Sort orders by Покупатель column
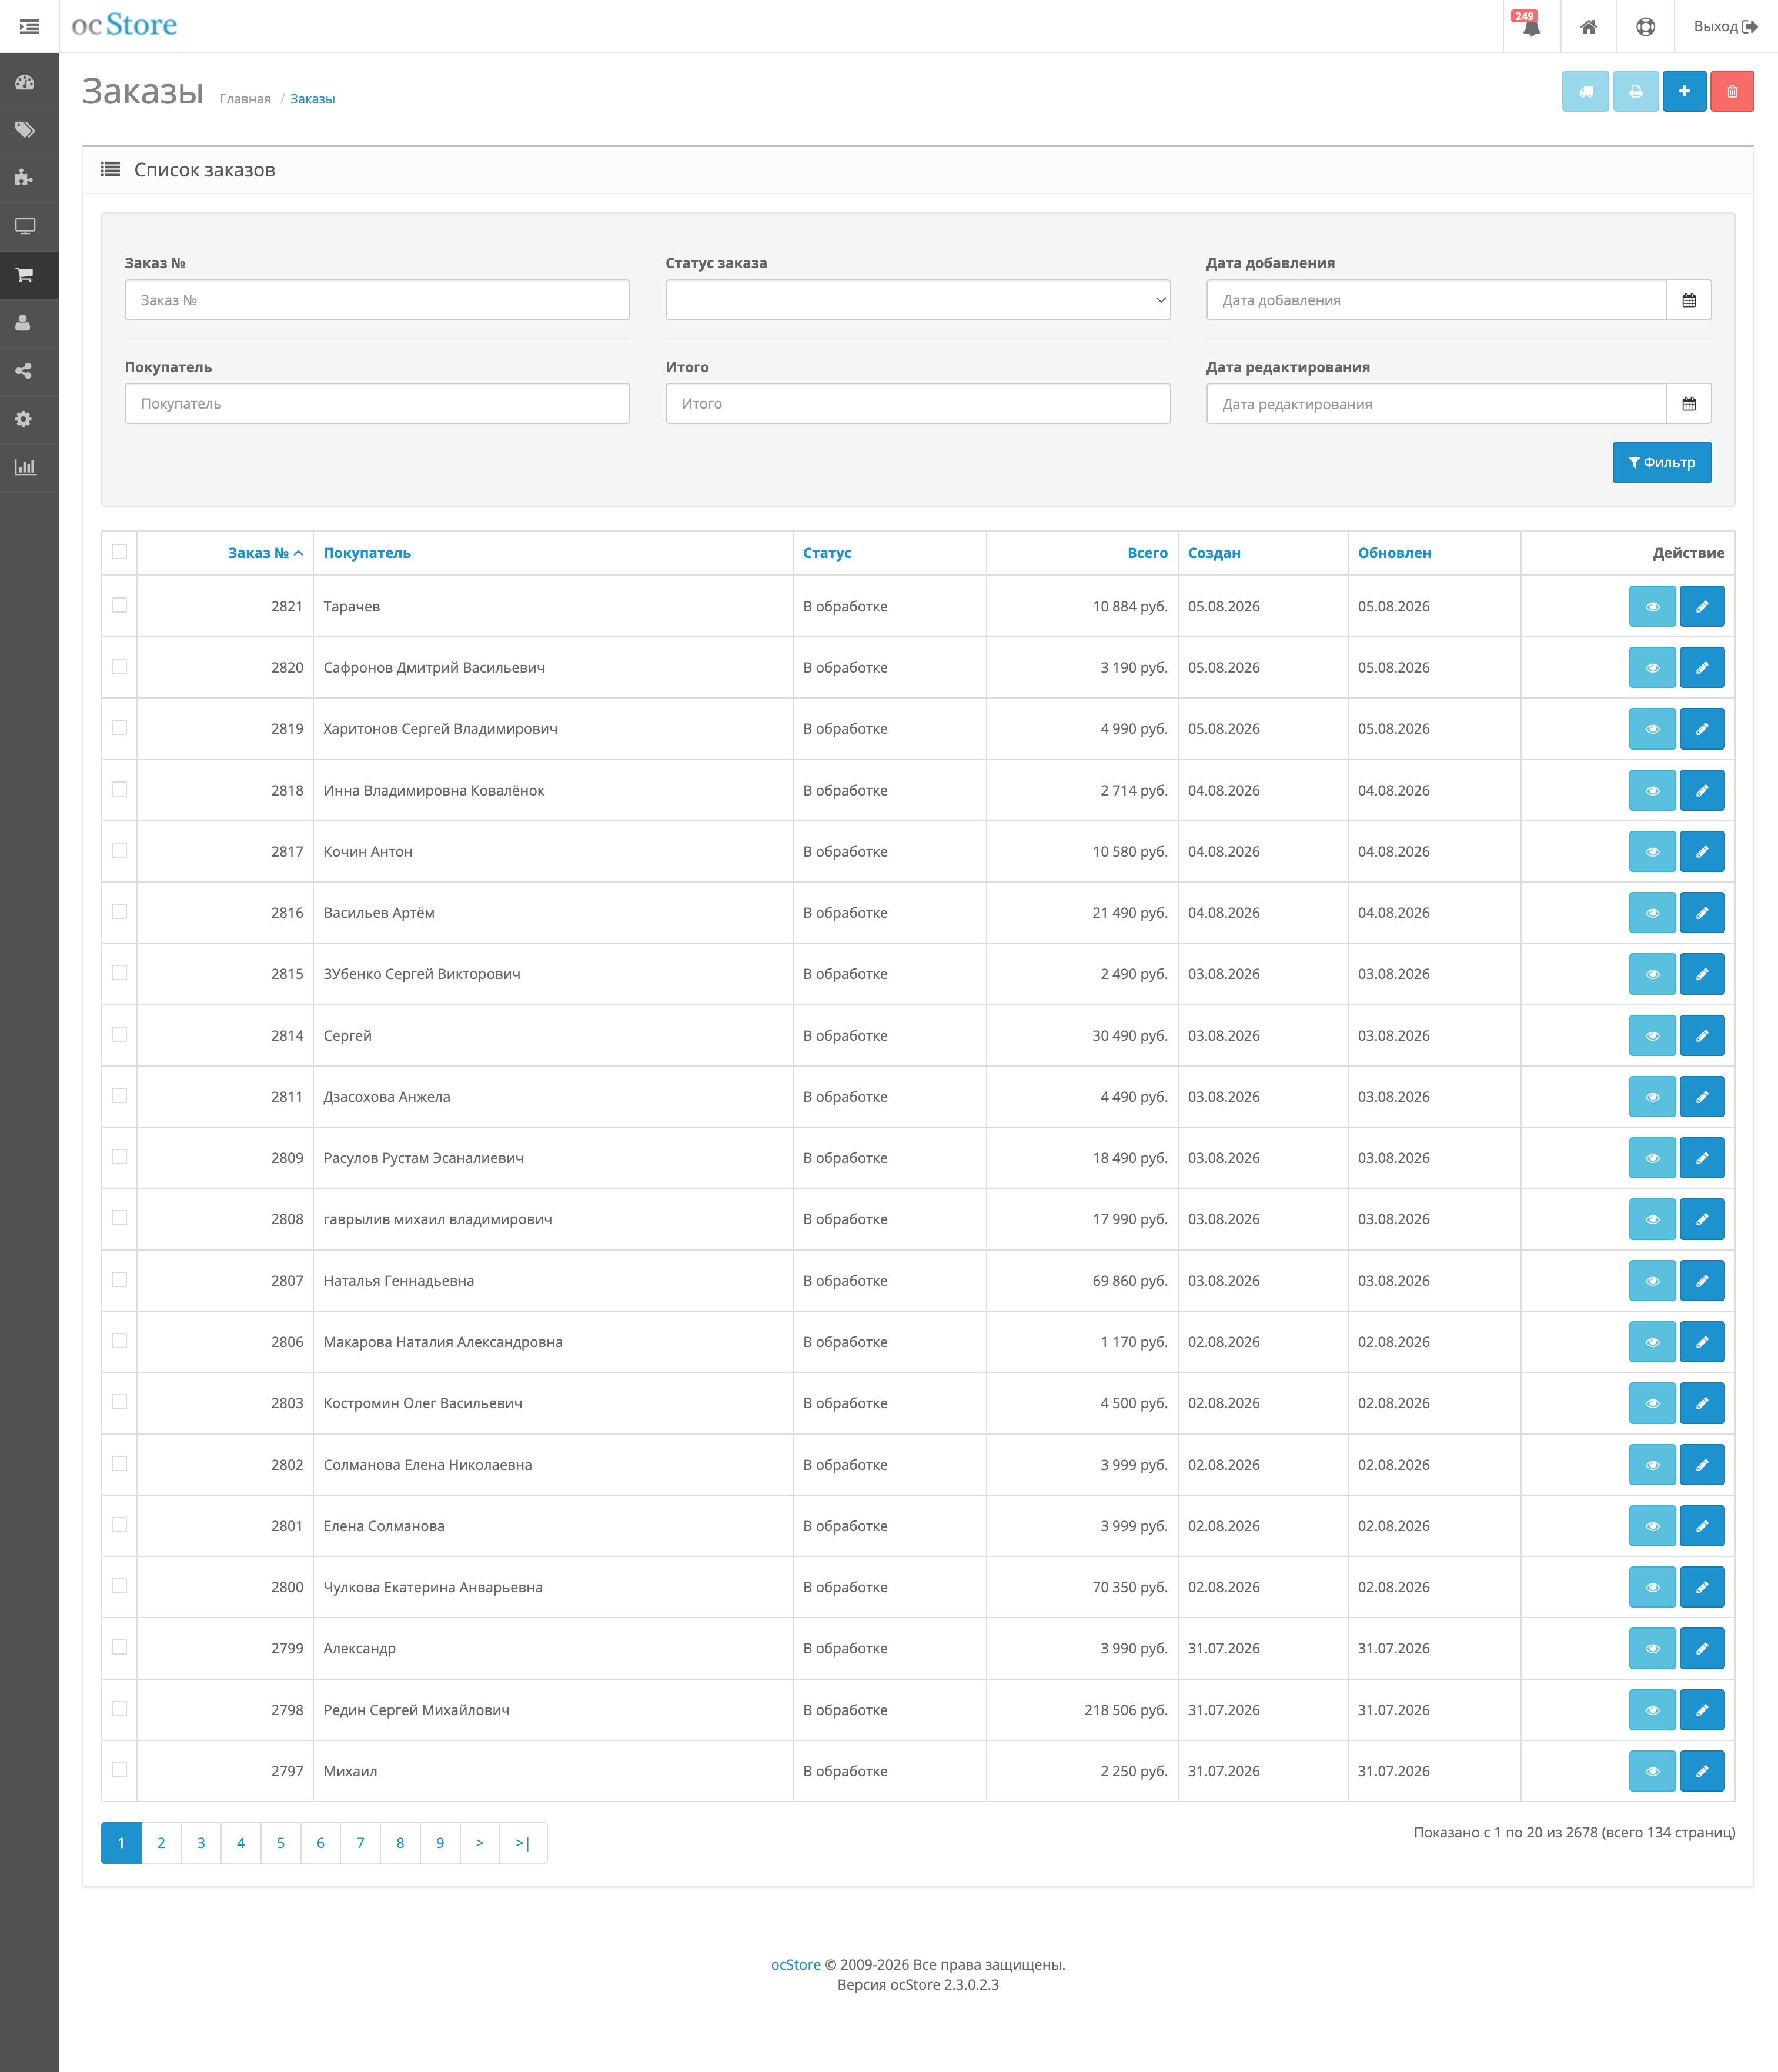Screen dimensions: 1778x2072 pyautogui.click(x=367, y=553)
